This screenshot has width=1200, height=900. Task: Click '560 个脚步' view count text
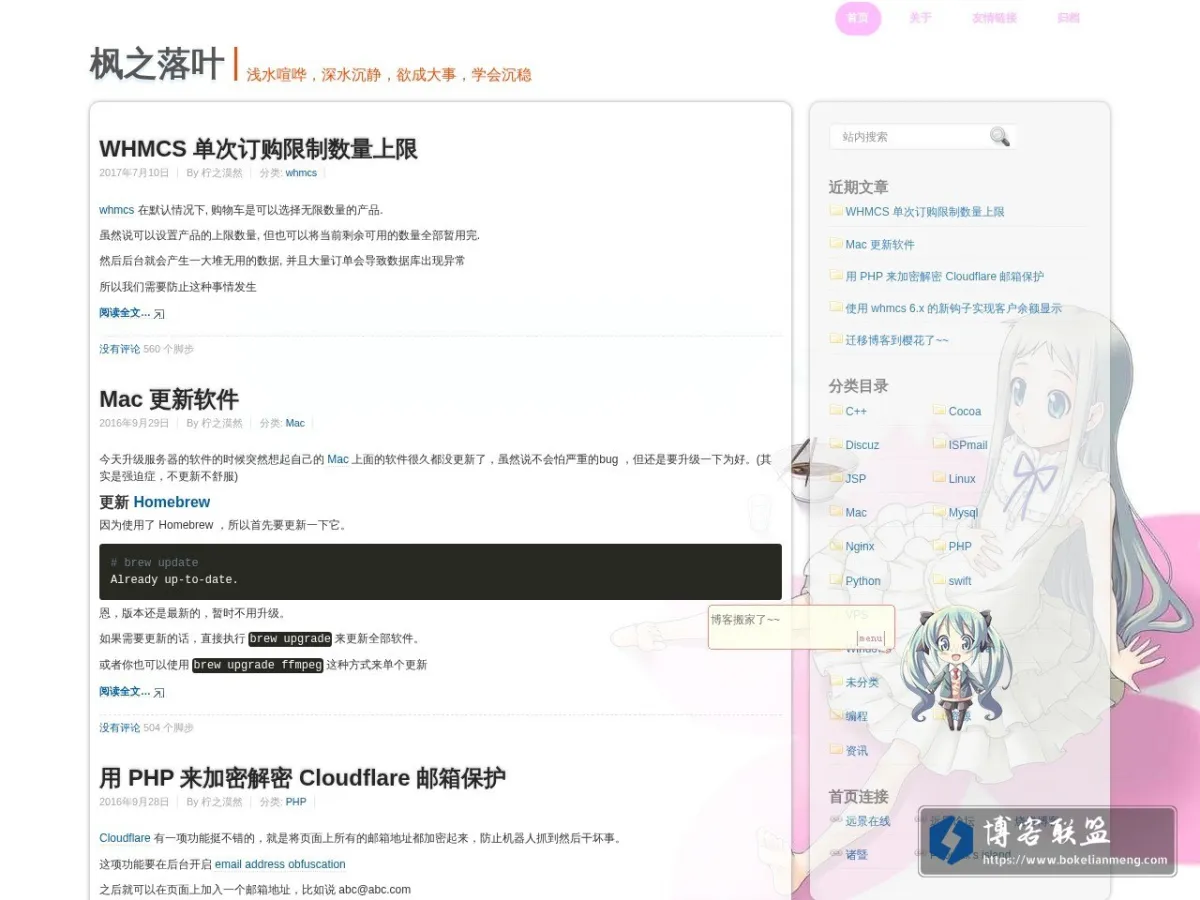[169, 349]
